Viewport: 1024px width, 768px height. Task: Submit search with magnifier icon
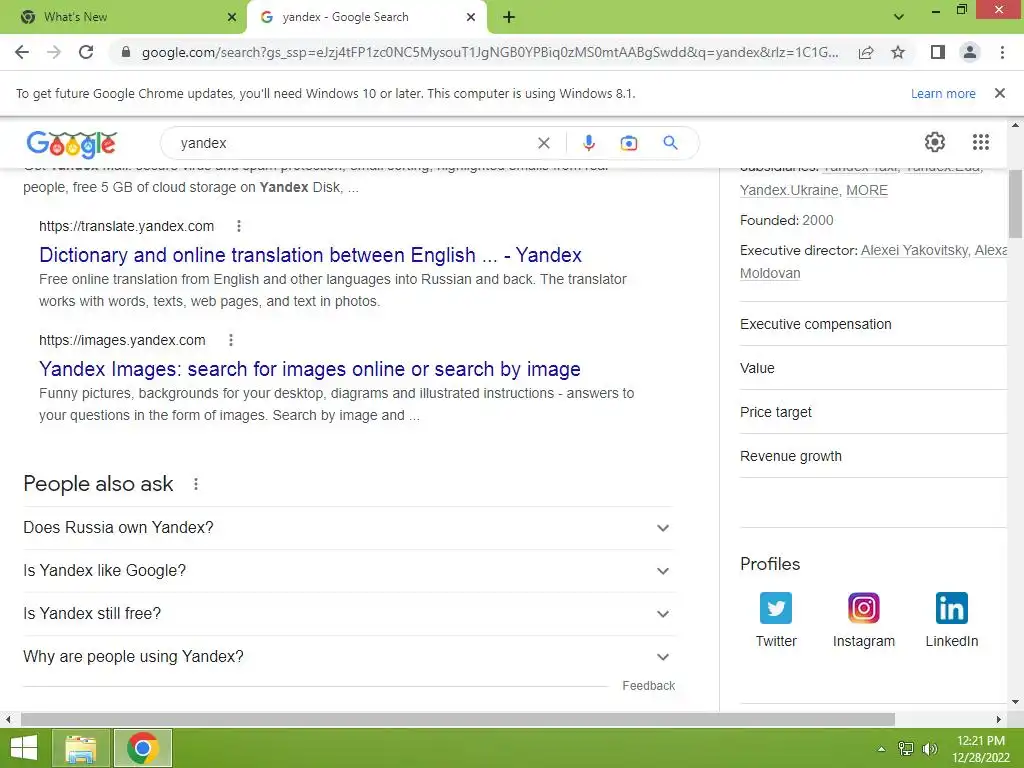670,143
